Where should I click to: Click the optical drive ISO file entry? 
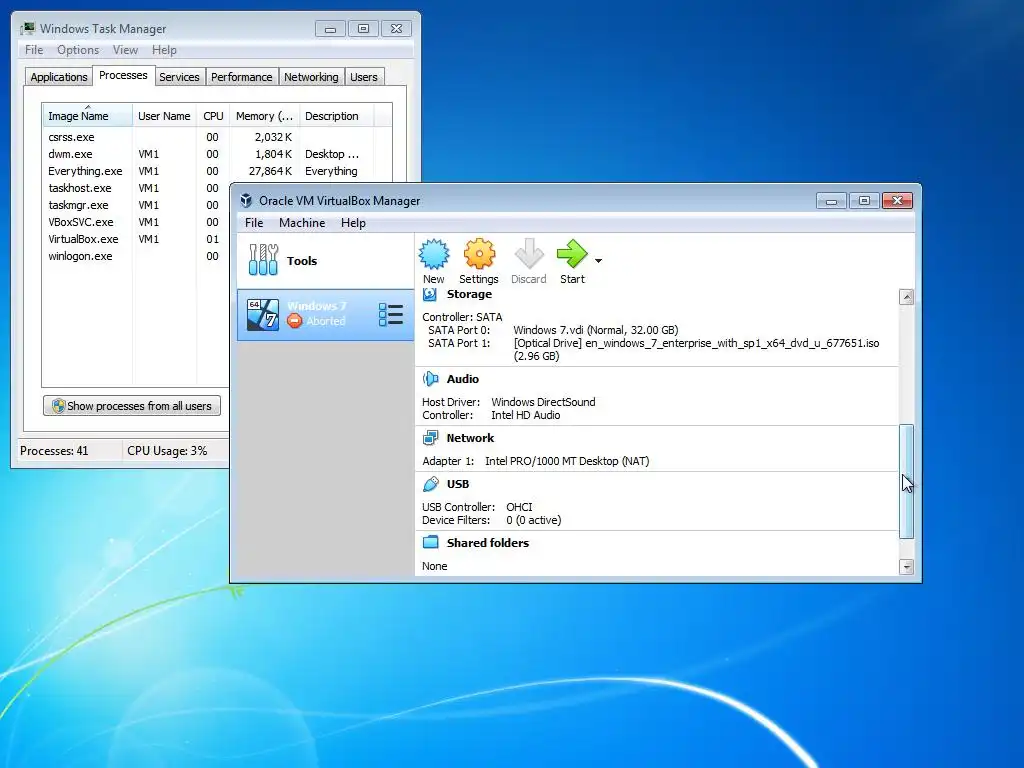tap(696, 349)
